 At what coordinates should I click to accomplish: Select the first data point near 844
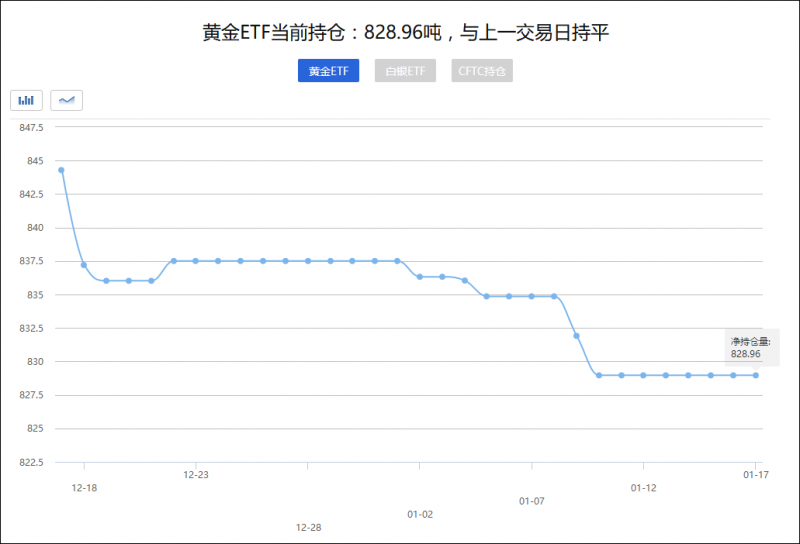tap(61, 170)
